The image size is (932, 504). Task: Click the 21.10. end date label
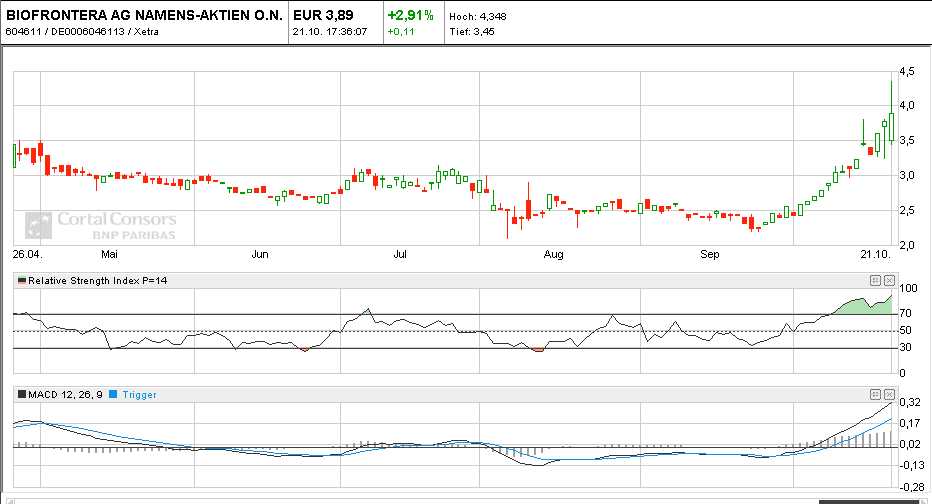[876, 255]
